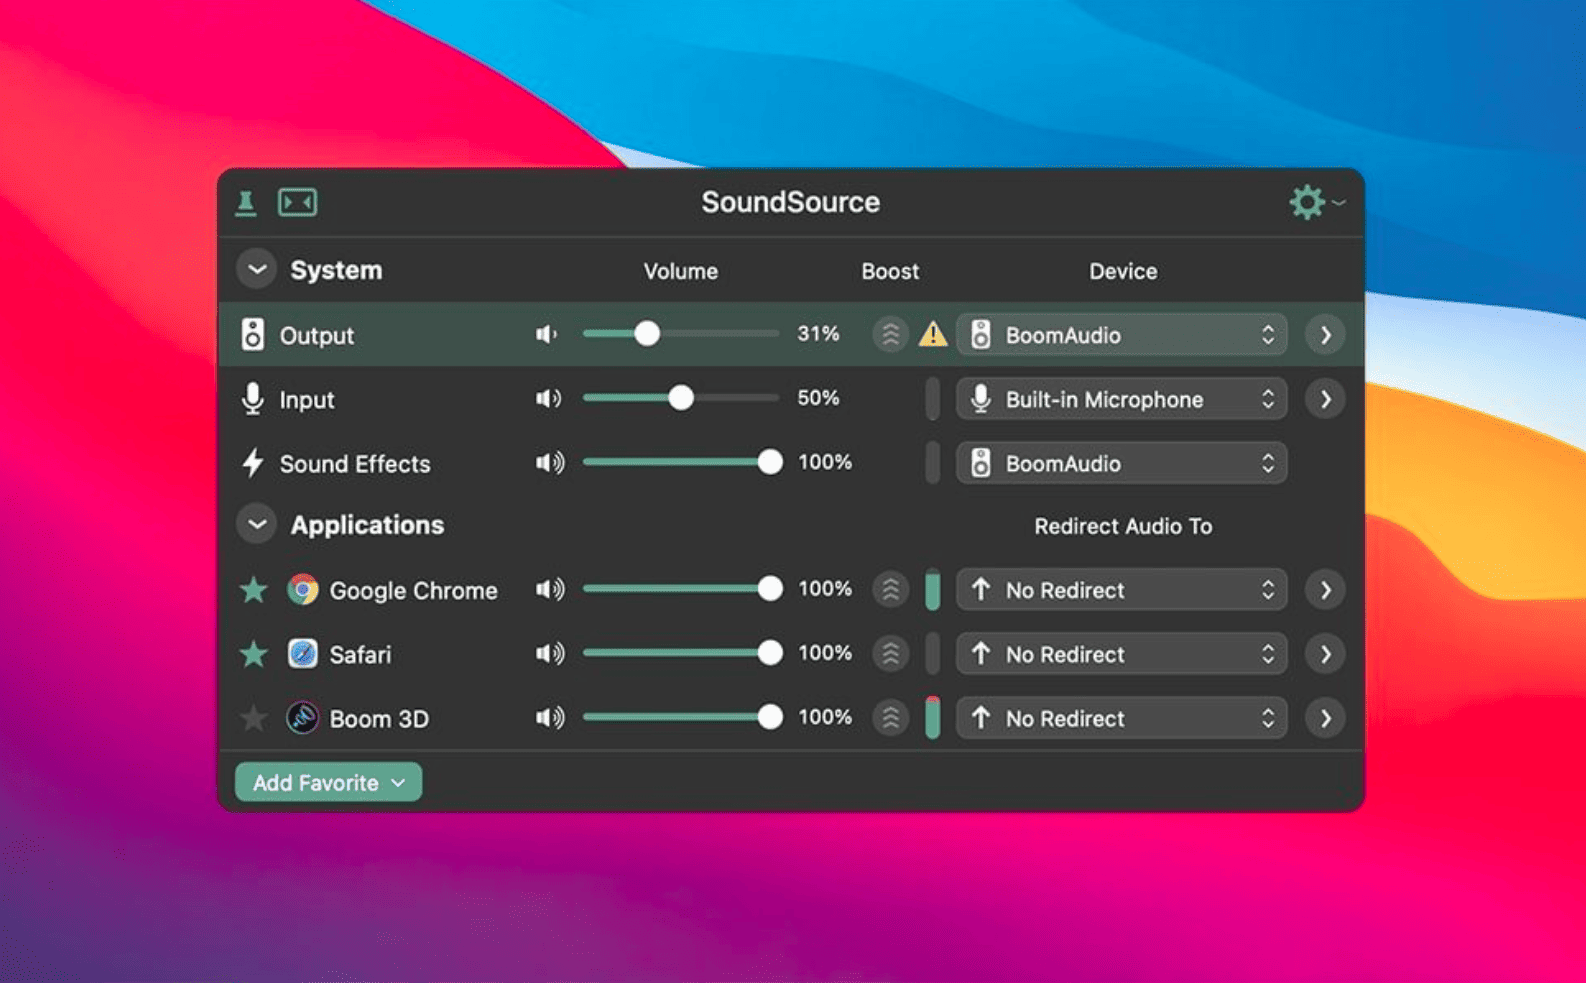The image size is (1586, 983).
Task: Expand Boom 3D row details arrow
Action: 1325,718
